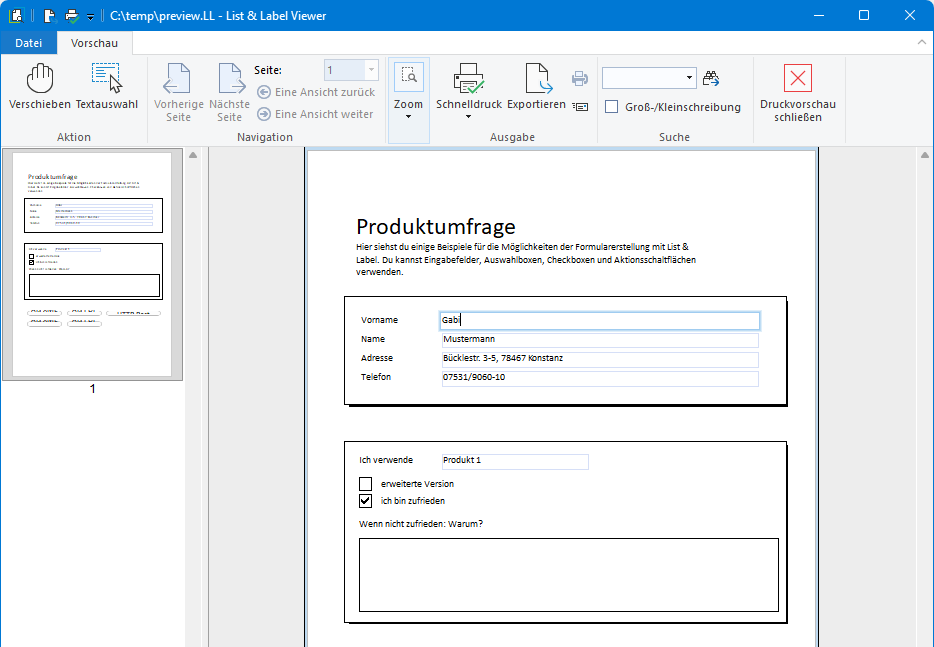
Task: Switch to the Vorschau ribbon tab
Action: coord(94,43)
